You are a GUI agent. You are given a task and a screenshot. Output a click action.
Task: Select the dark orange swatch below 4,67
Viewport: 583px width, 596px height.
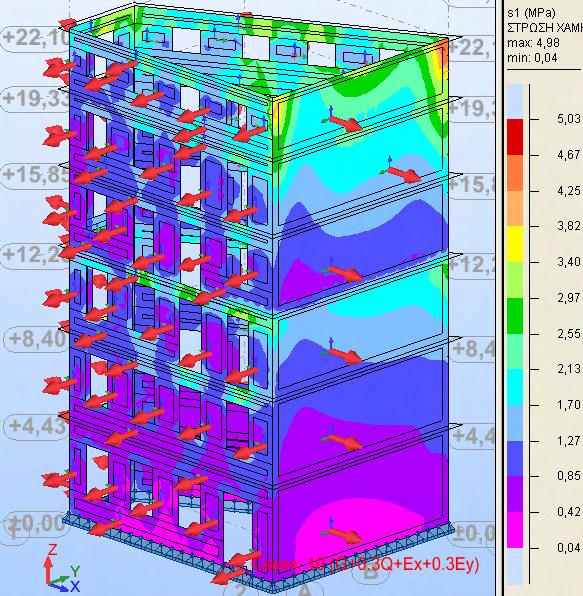pos(515,173)
